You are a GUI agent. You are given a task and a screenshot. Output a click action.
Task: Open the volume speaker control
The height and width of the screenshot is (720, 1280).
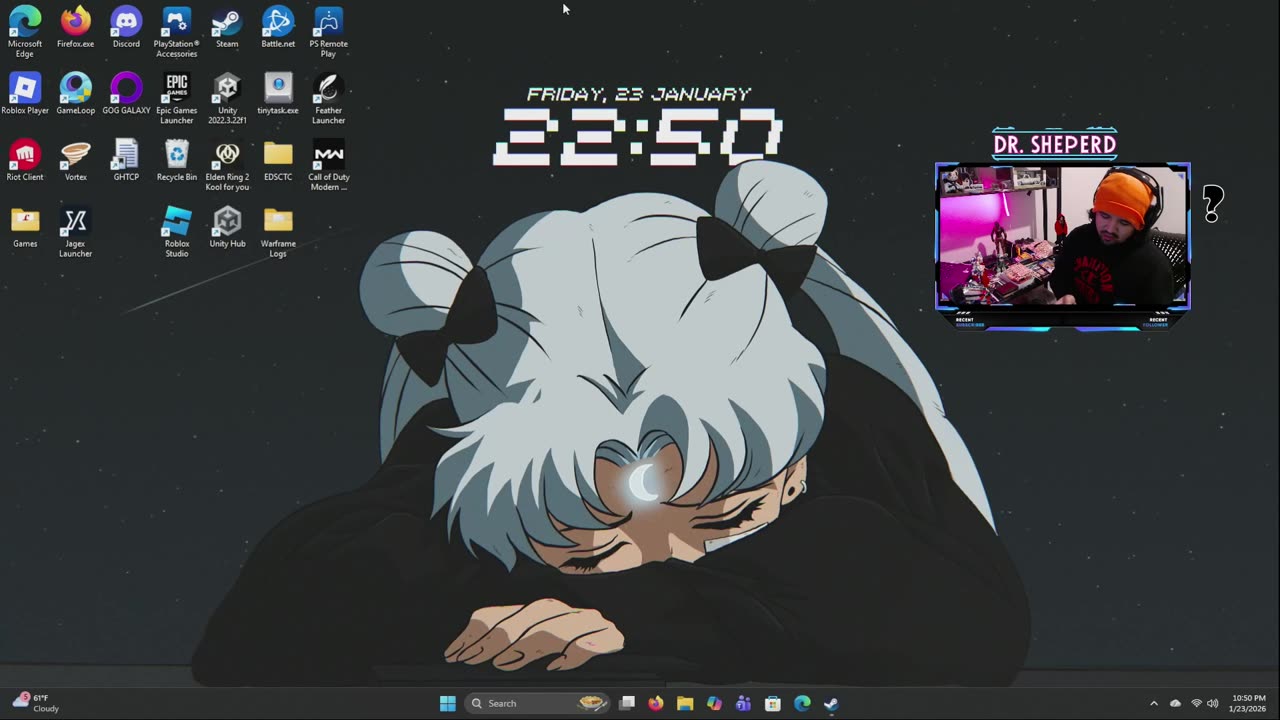[x=1213, y=703]
